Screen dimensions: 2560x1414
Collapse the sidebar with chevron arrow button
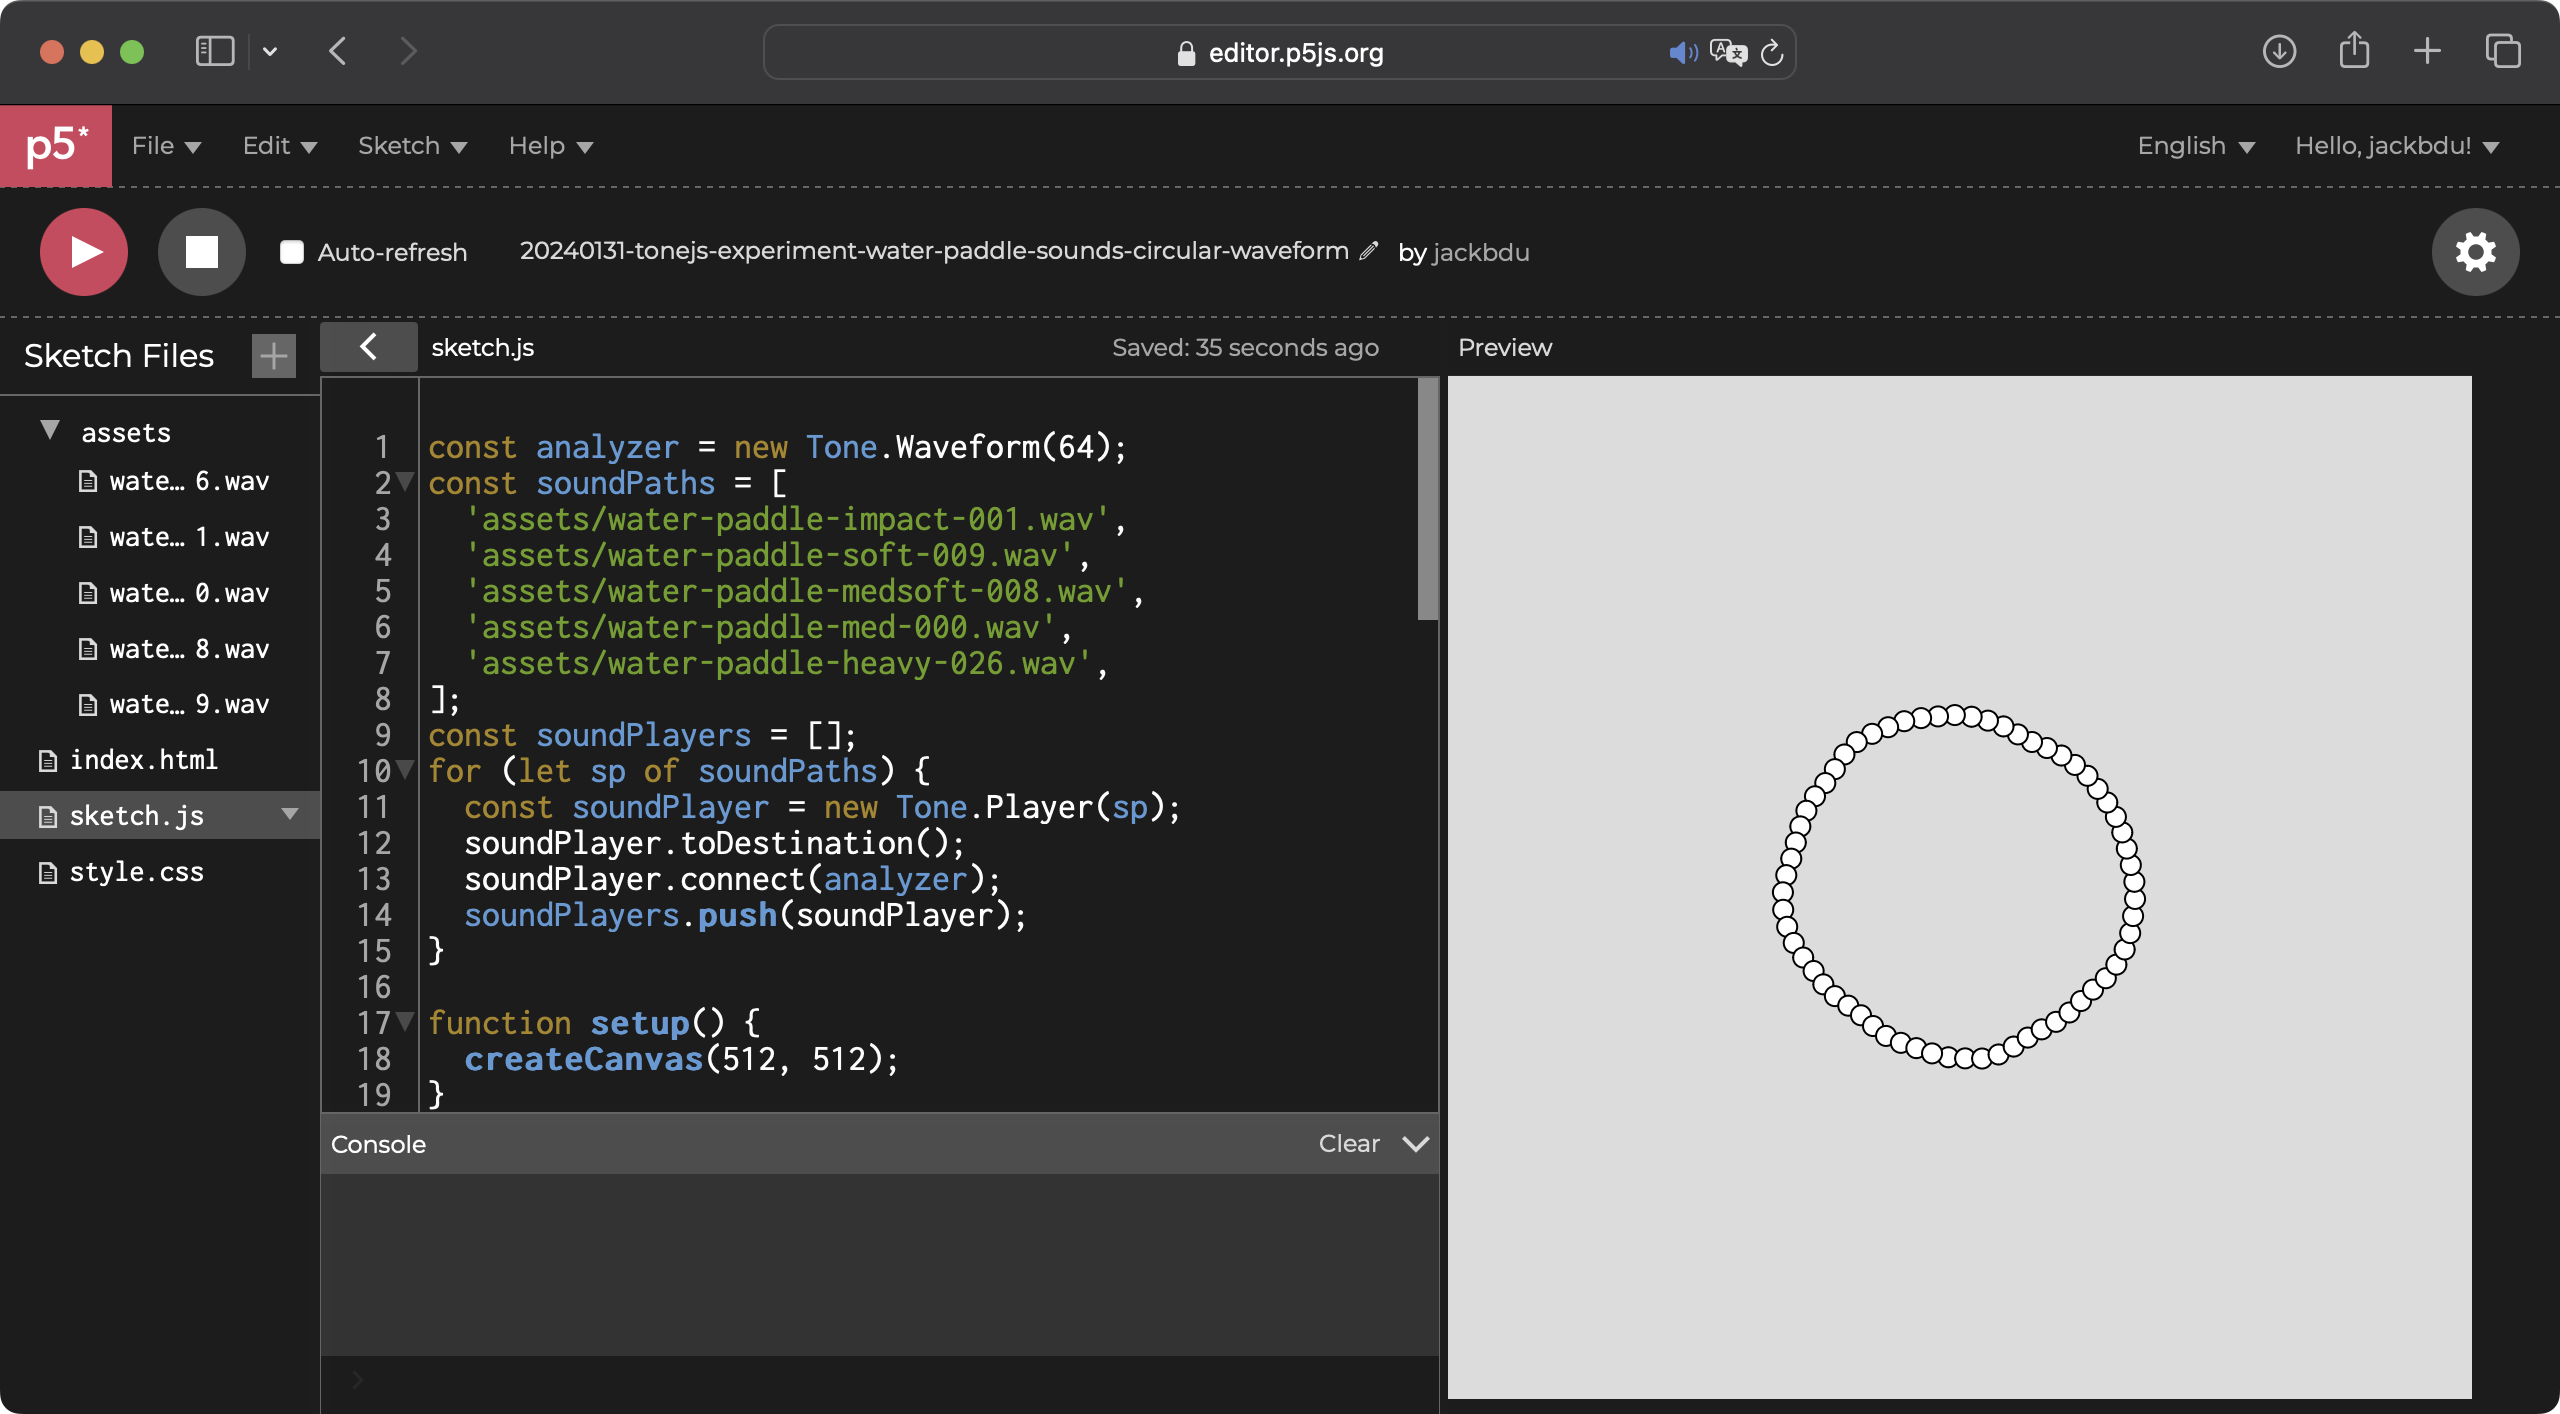pos(368,347)
